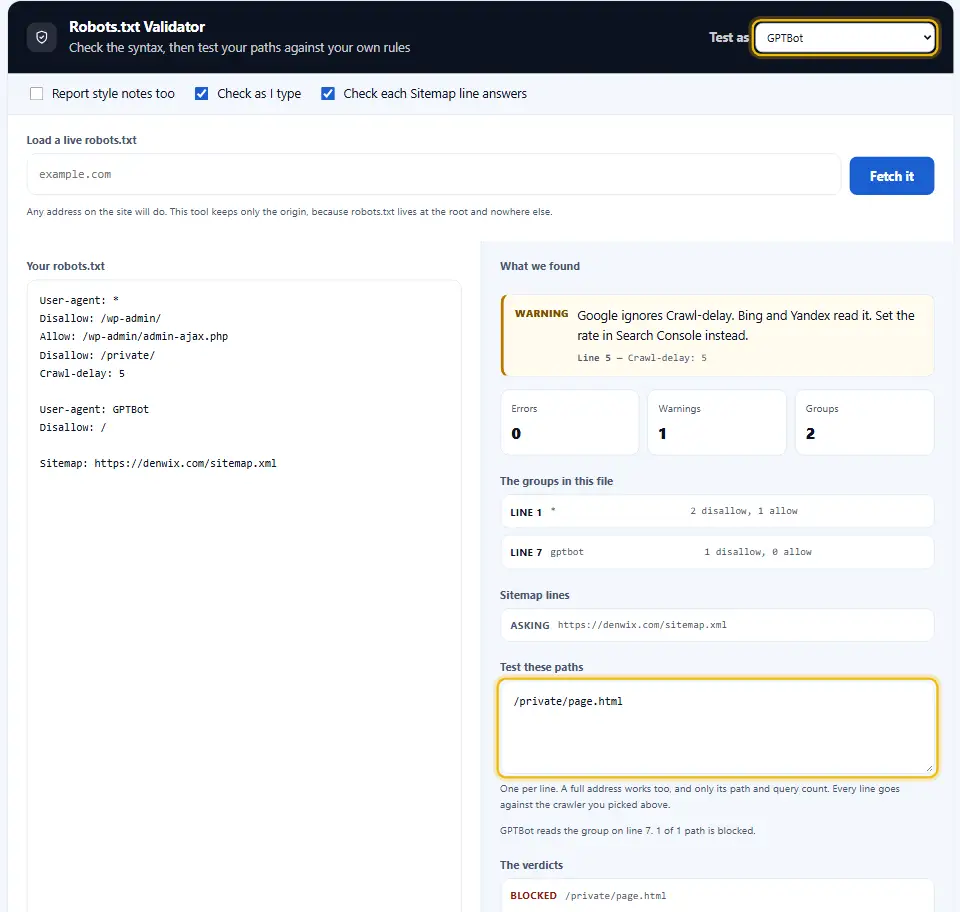Screen dimensions: 960x912
Task: Focus the example.com address input field
Action: [x=433, y=174]
